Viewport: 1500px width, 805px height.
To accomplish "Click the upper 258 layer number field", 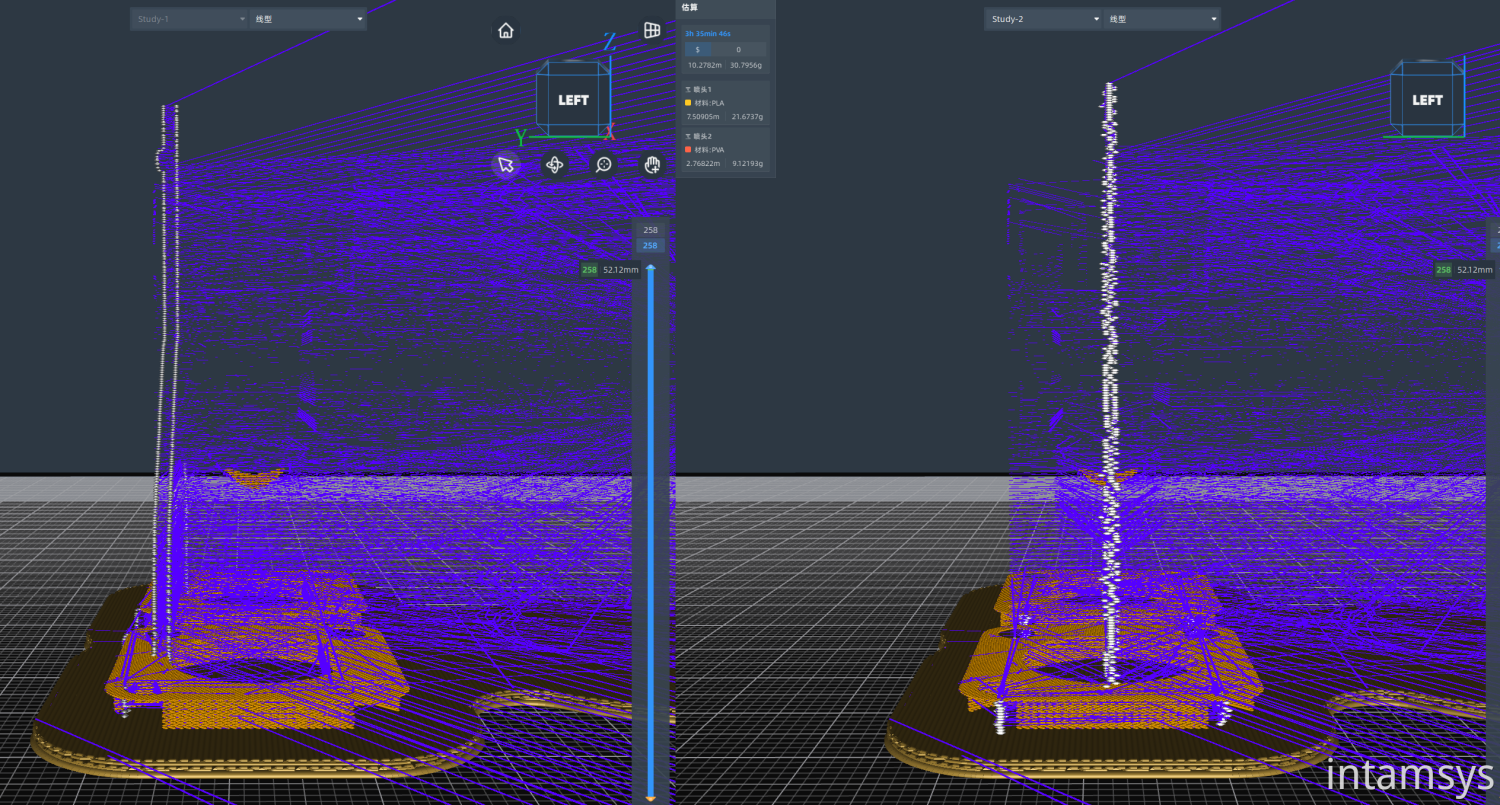I will 650,230.
